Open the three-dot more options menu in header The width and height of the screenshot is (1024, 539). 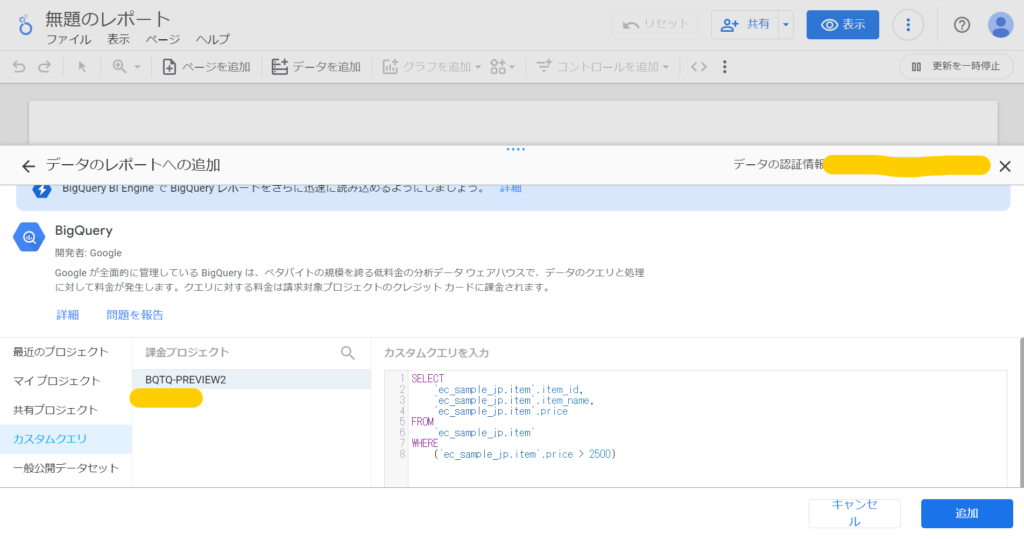click(x=908, y=25)
